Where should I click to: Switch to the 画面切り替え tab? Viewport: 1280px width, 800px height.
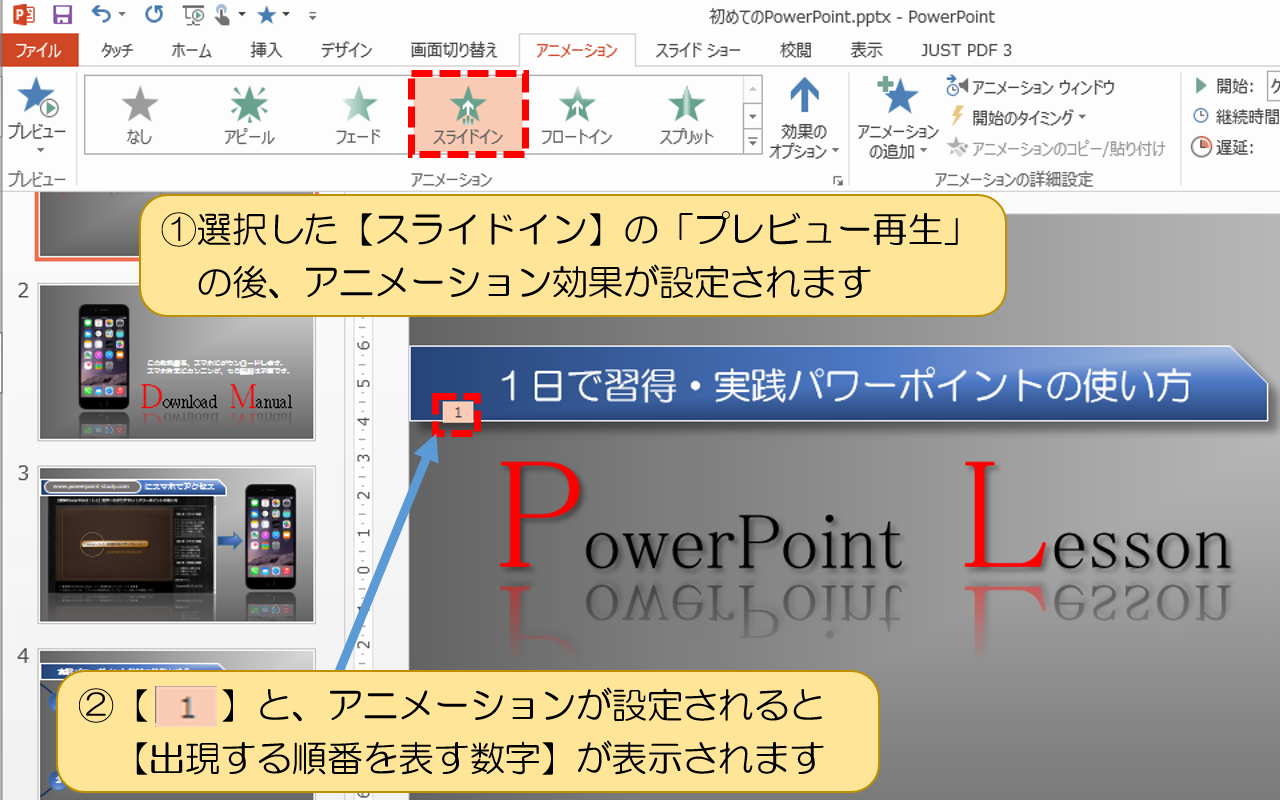coord(454,50)
